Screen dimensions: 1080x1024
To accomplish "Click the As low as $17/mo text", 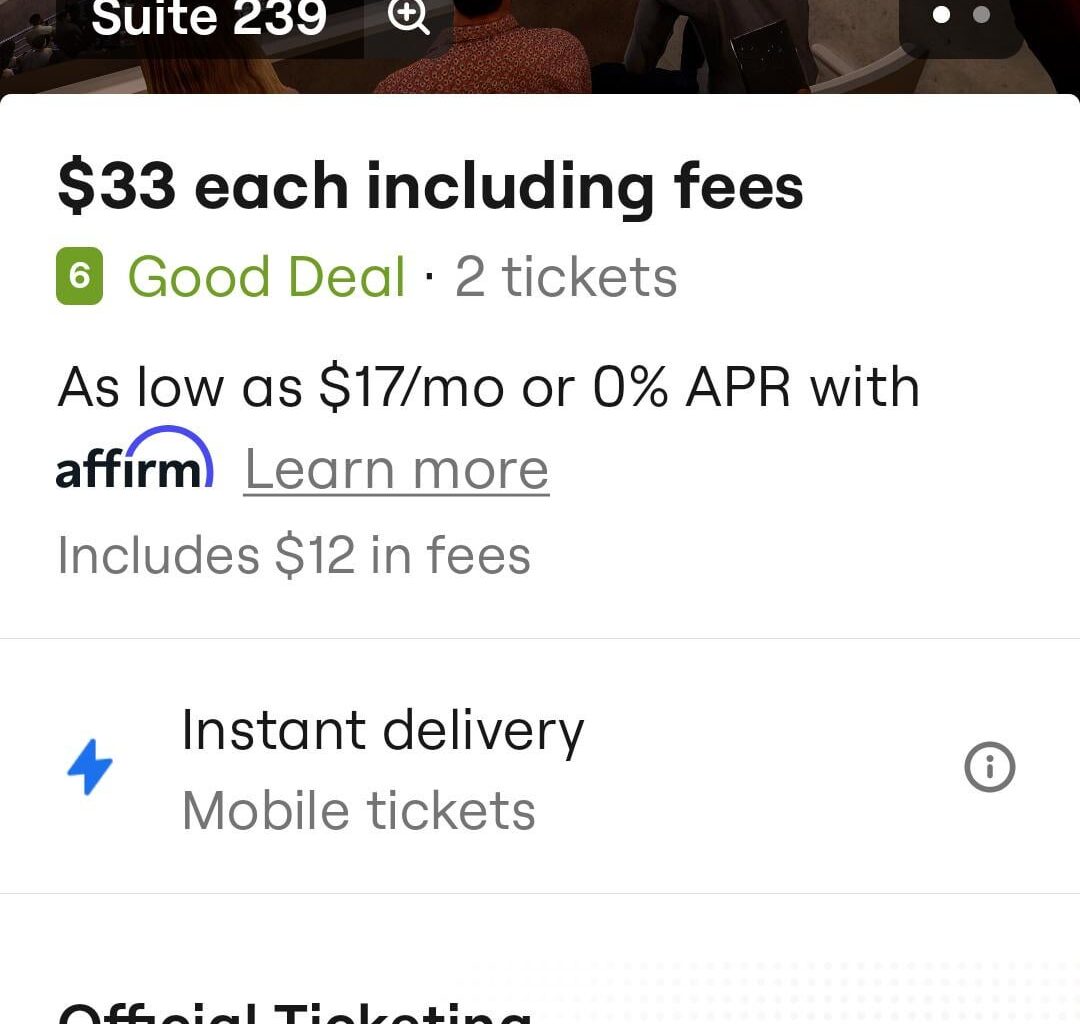I will (x=487, y=387).
